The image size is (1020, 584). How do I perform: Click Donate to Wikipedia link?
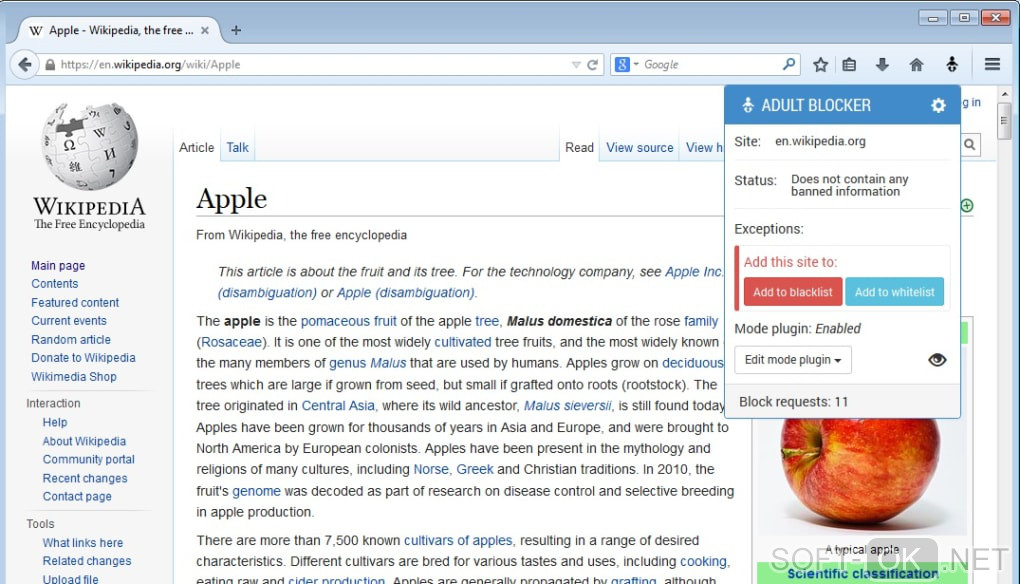[x=83, y=358]
